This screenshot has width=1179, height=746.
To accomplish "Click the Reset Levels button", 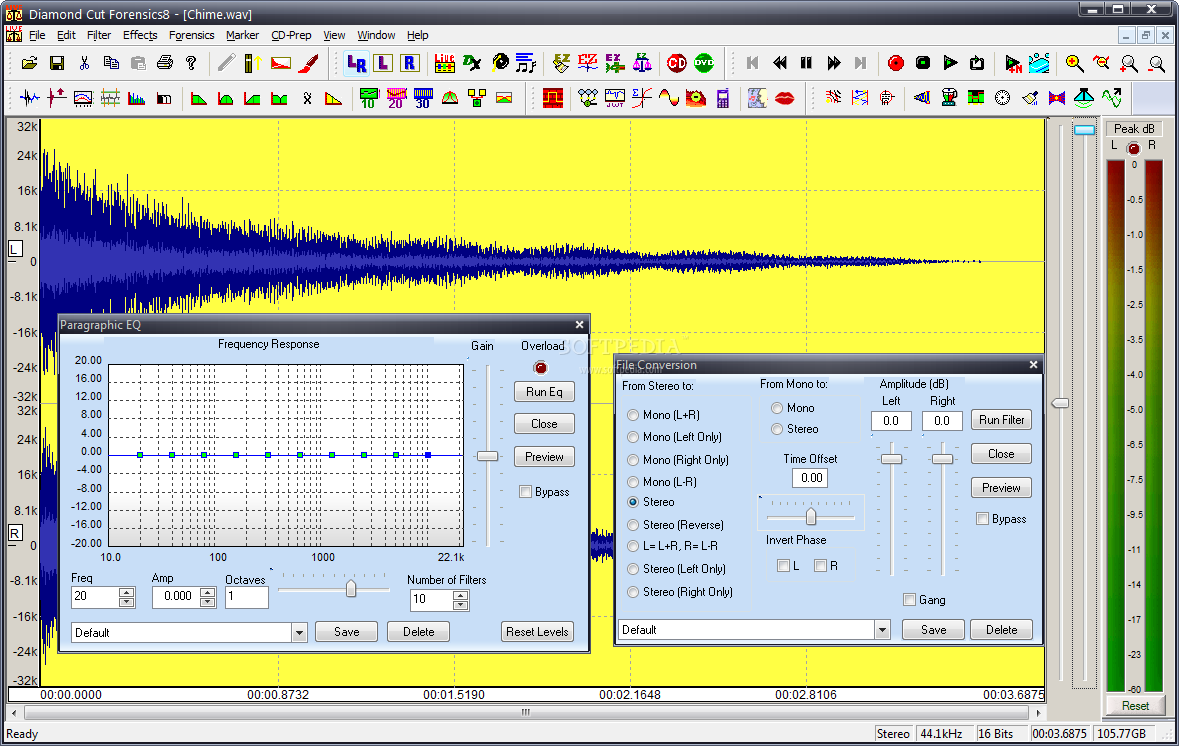I will [537, 632].
